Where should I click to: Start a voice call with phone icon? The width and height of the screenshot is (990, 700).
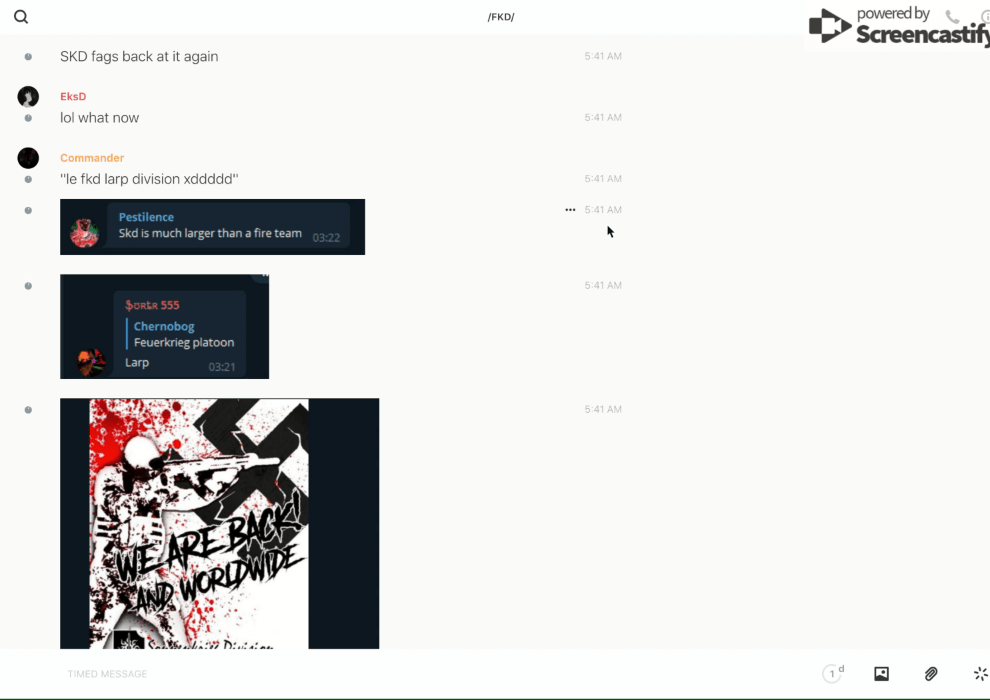point(952,17)
